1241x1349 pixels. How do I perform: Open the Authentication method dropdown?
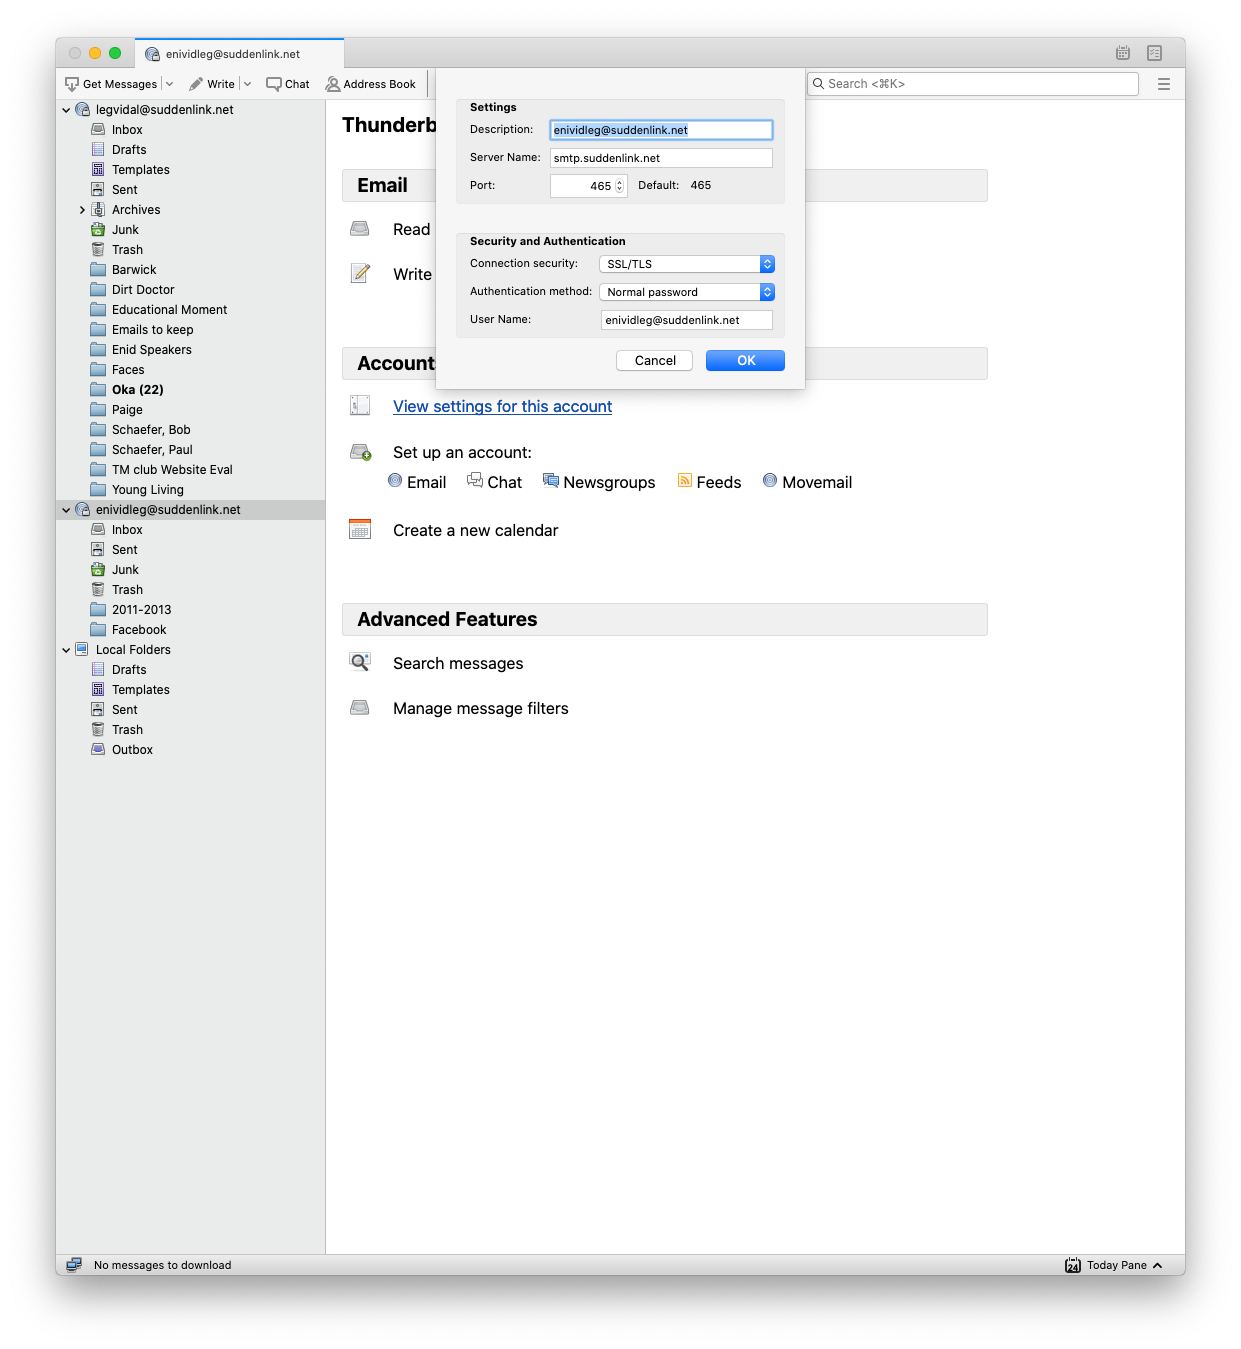point(687,292)
